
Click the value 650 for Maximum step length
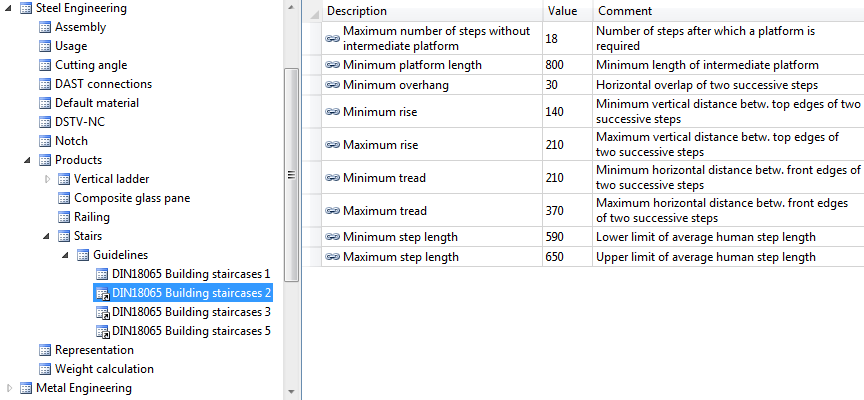[x=555, y=257]
